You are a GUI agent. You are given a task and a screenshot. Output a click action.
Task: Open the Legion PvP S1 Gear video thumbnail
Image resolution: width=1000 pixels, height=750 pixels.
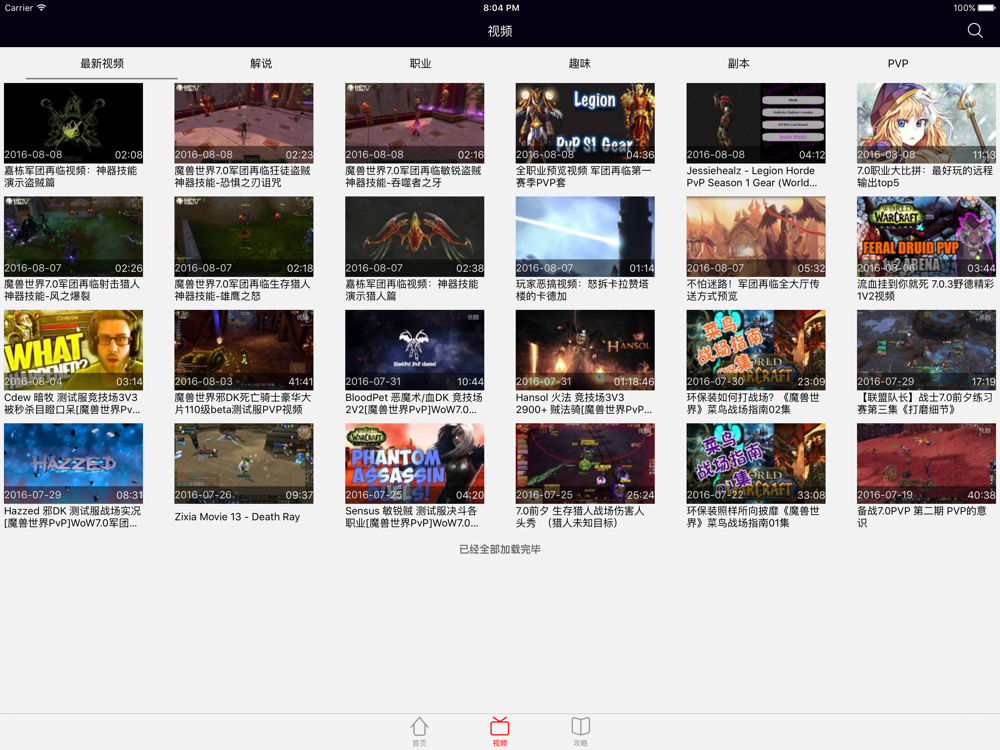pyautogui.click(x=585, y=123)
